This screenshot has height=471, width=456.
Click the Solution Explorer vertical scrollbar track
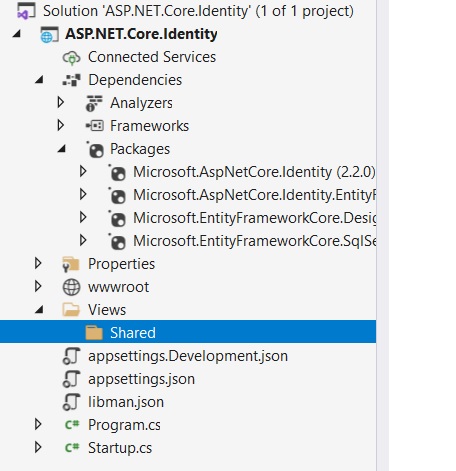tap(382, 235)
